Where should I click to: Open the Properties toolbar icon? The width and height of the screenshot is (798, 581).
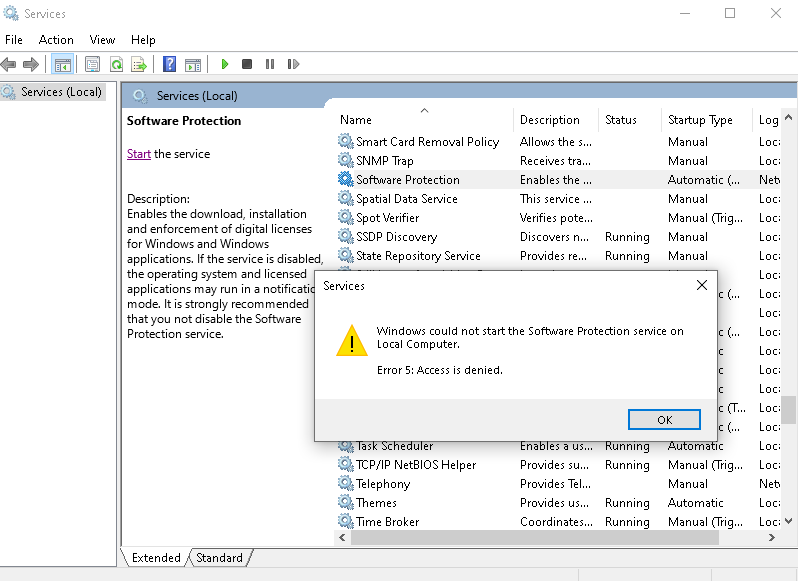92,64
